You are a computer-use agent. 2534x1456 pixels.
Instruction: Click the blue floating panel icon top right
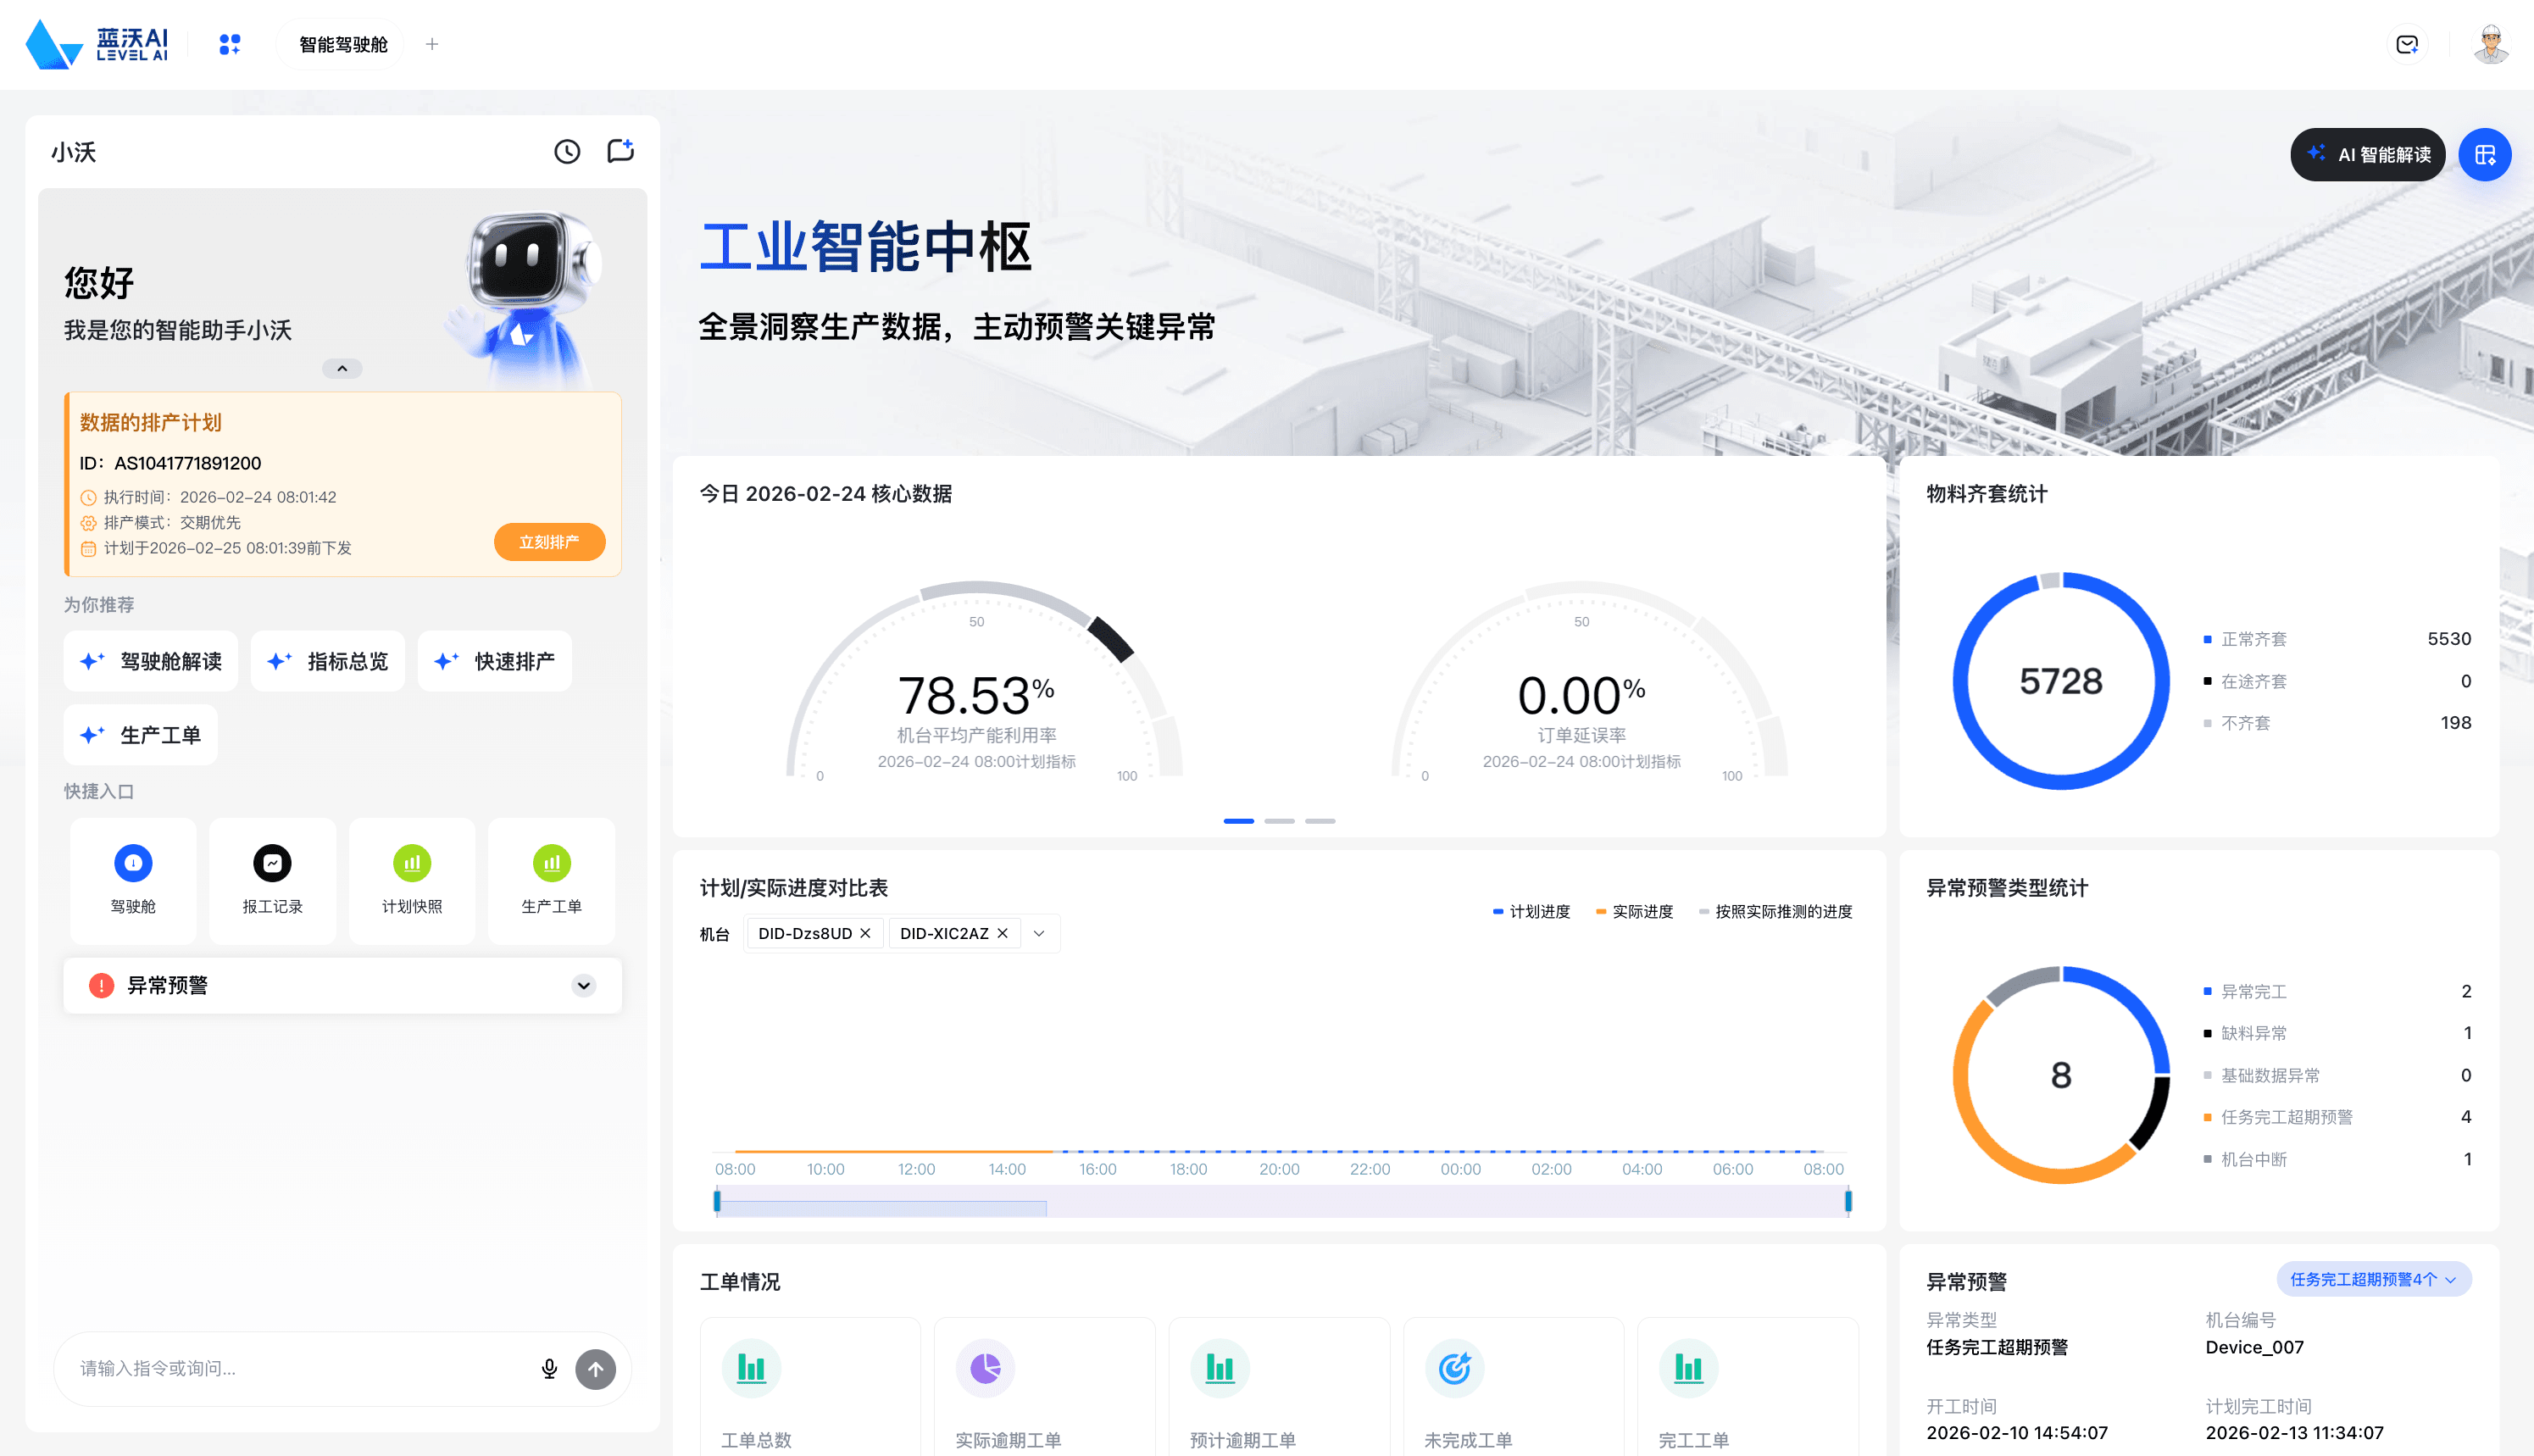click(2485, 155)
